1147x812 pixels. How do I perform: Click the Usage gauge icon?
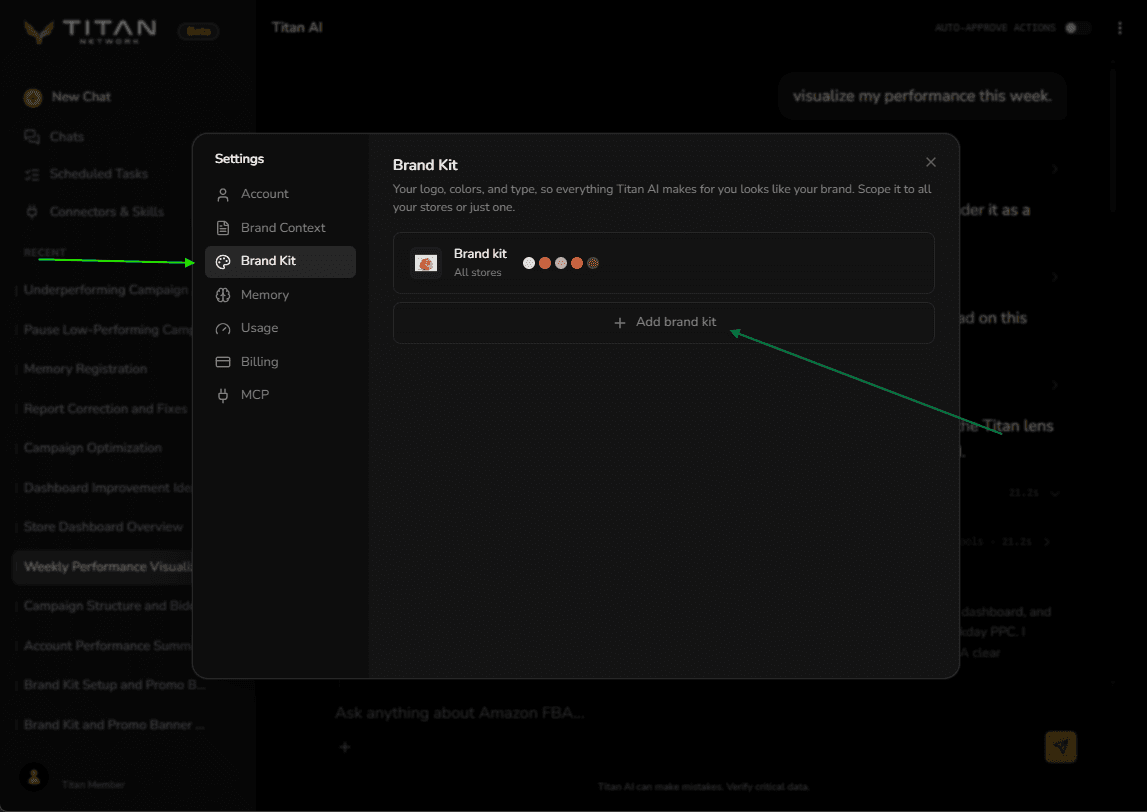pos(223,328)
